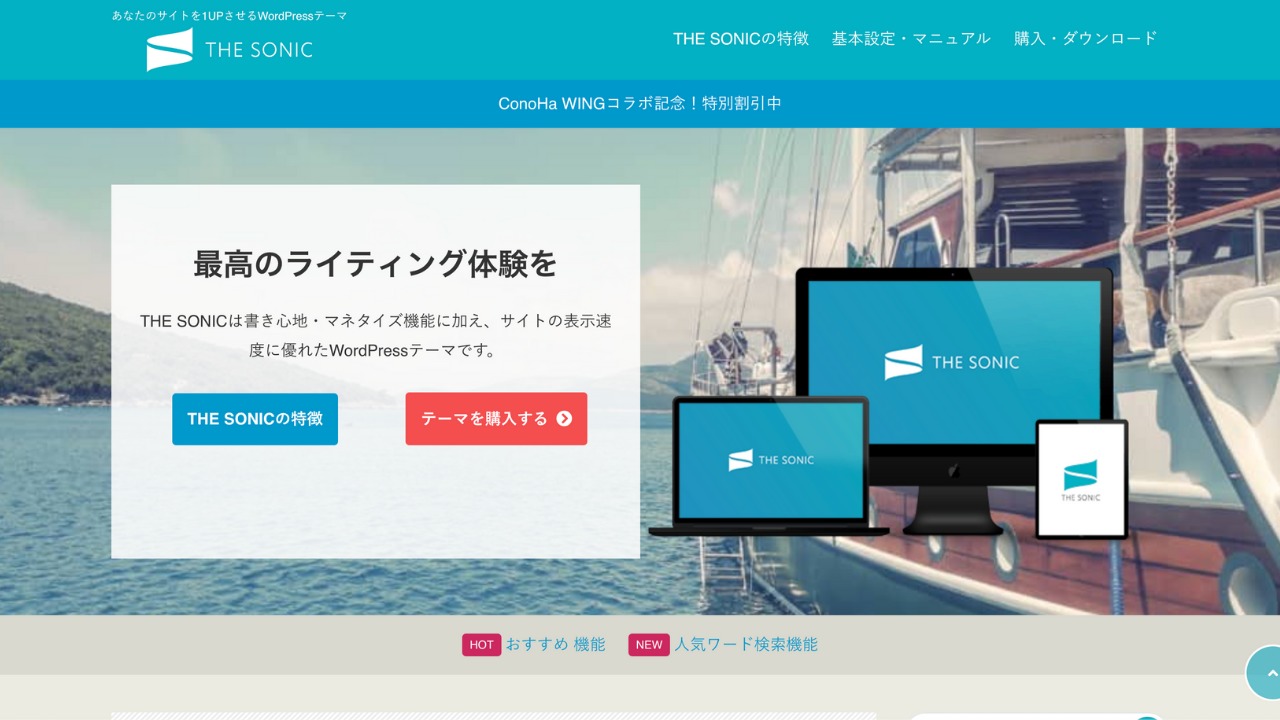Click the HOT badge label
Viewport: 1280px width, 720px height.
481,645
